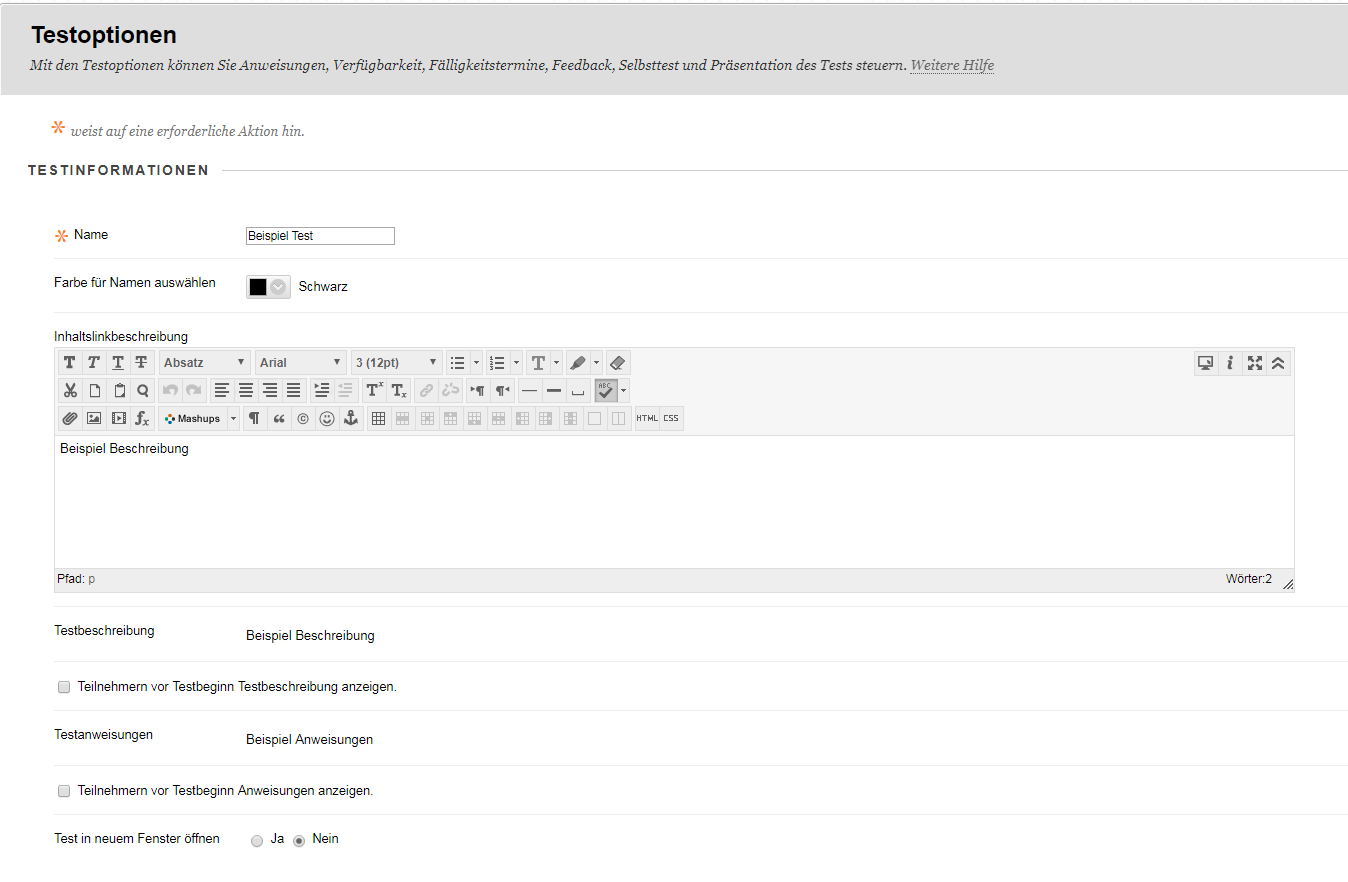Open the HTML code view
The image size is (1348, 882).
coord(647,419)
